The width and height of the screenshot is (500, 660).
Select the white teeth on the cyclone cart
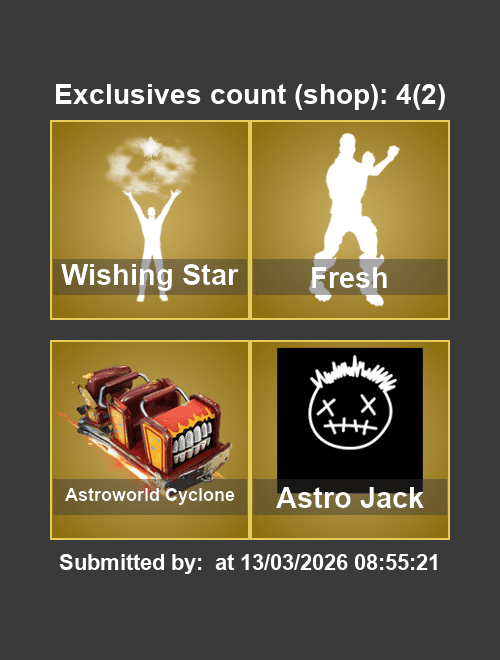click(192, 441)
